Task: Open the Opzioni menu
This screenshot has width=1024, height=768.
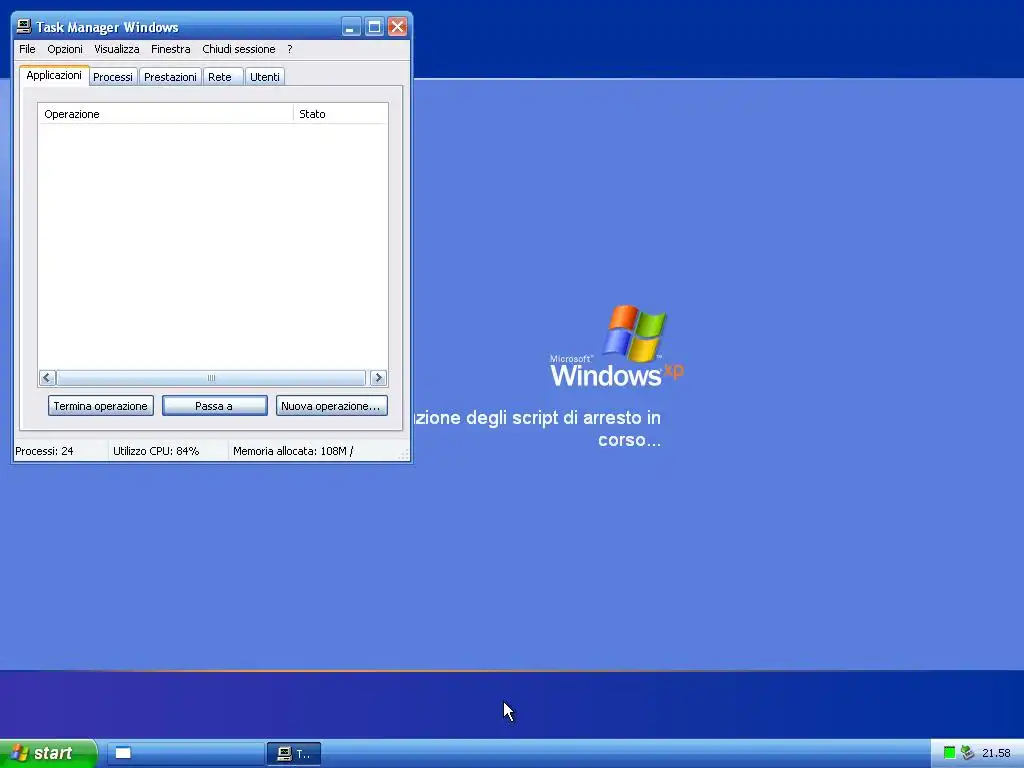Action: coord(65,49)
